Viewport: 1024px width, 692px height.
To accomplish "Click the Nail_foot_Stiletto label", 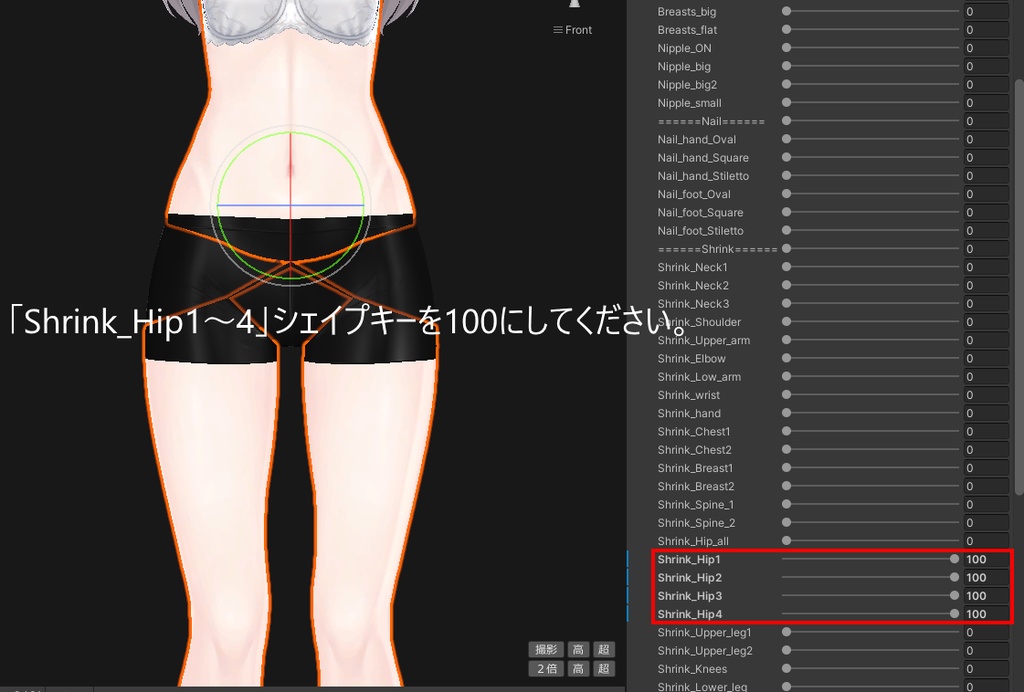I will [701, 231].
